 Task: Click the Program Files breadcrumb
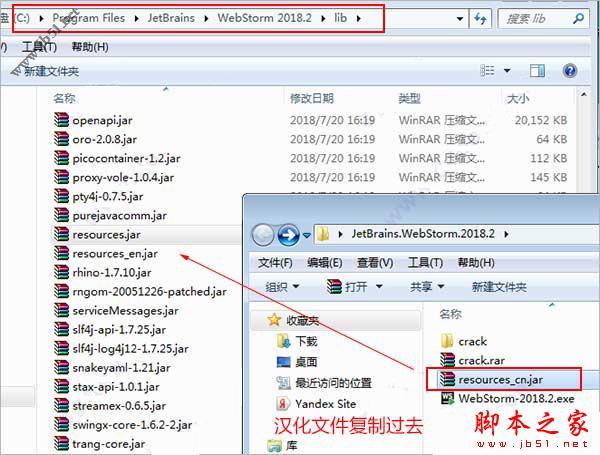(x=89, y=18)
